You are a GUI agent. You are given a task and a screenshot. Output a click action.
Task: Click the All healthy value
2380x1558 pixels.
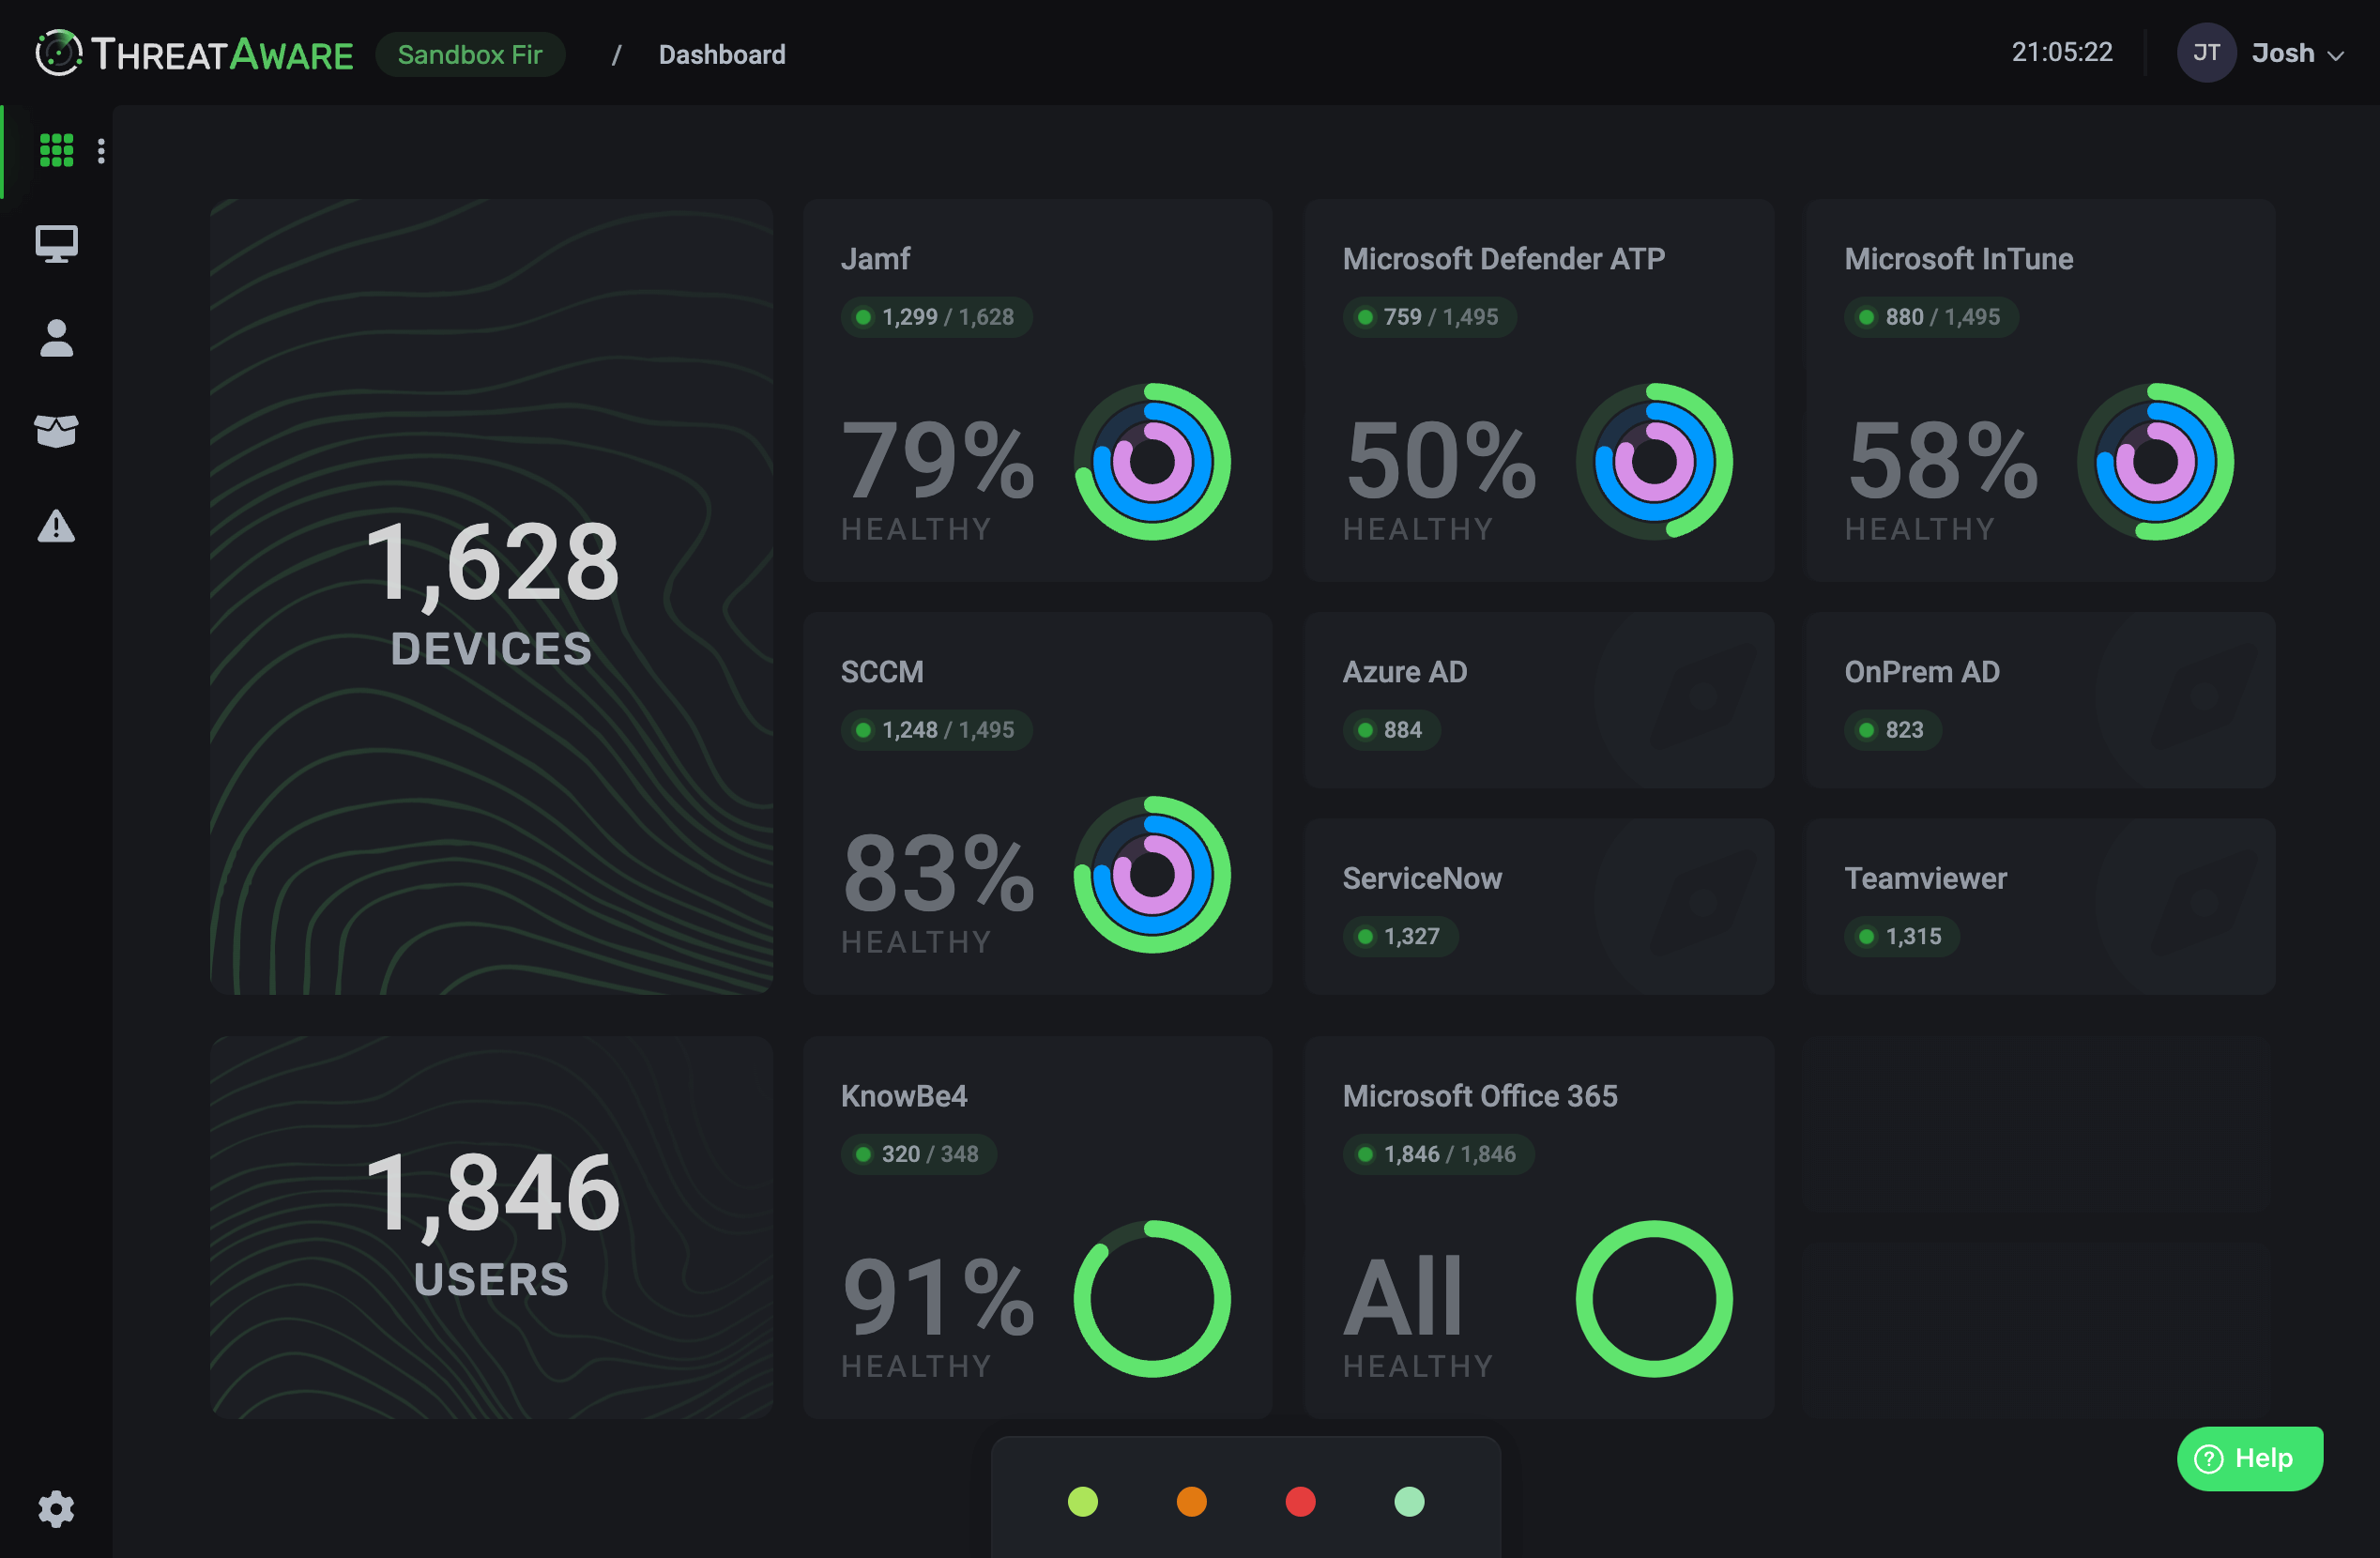(x=1404, y=1297)
